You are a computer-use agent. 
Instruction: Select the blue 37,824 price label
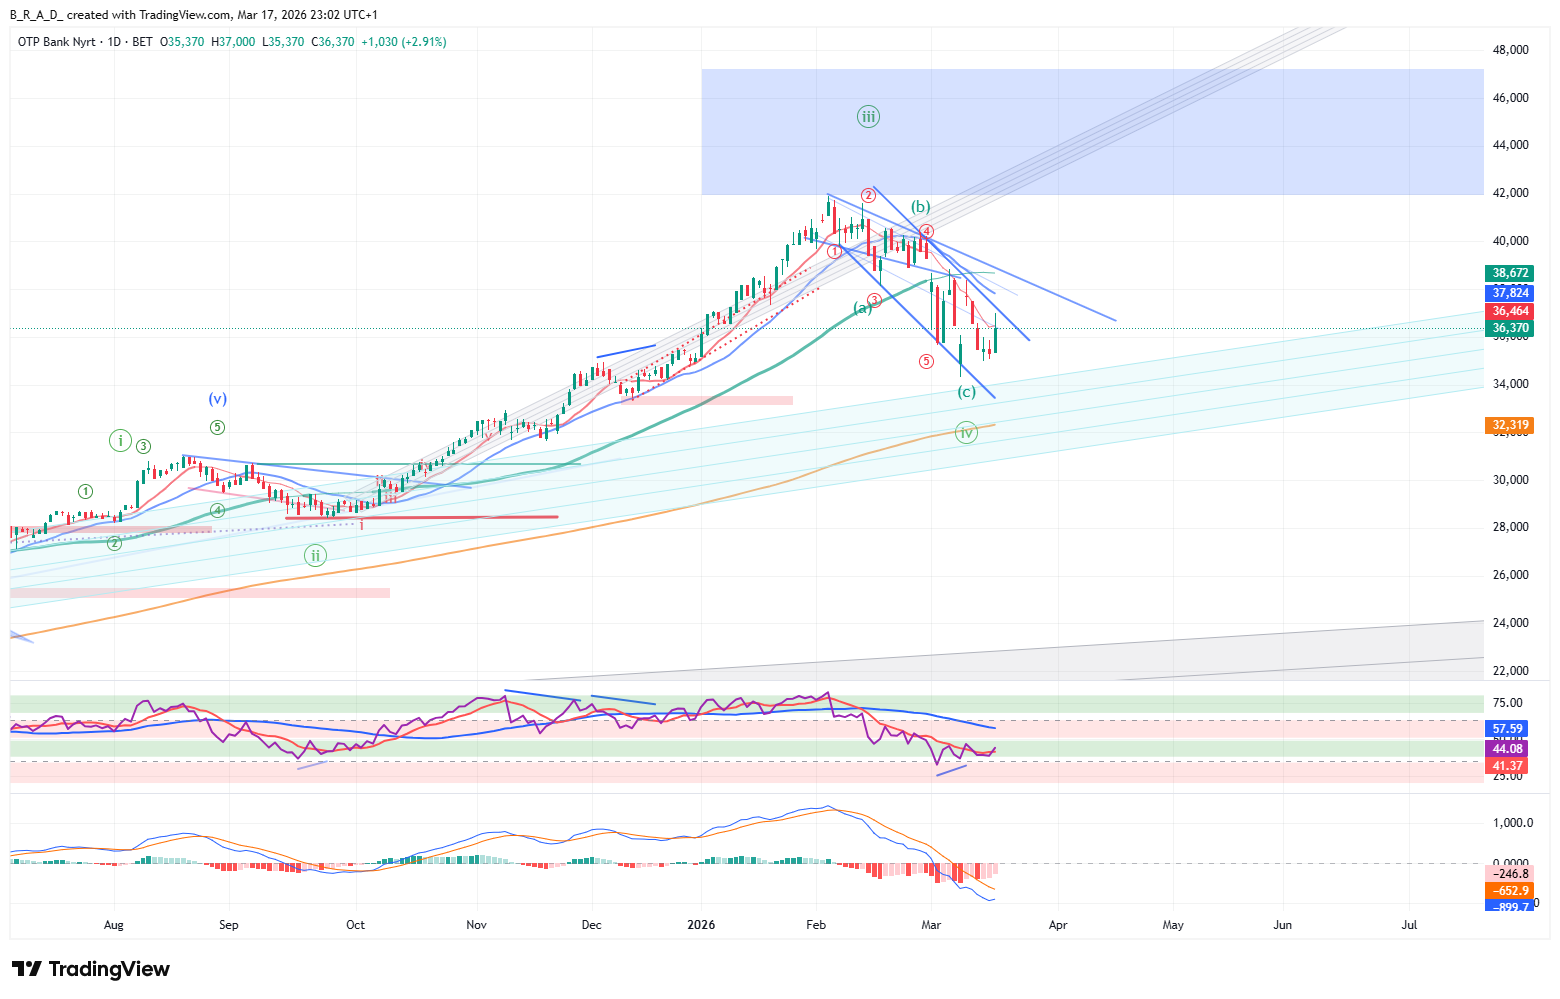[x=1510, y=293]
